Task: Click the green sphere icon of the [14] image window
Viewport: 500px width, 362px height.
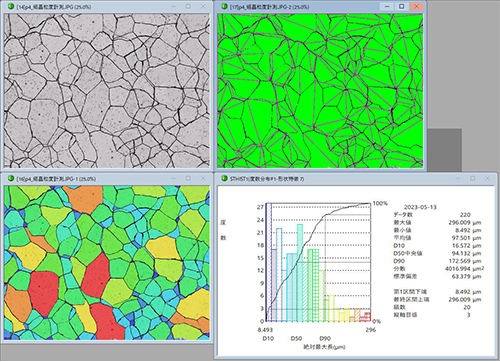Action: [10, 6]
